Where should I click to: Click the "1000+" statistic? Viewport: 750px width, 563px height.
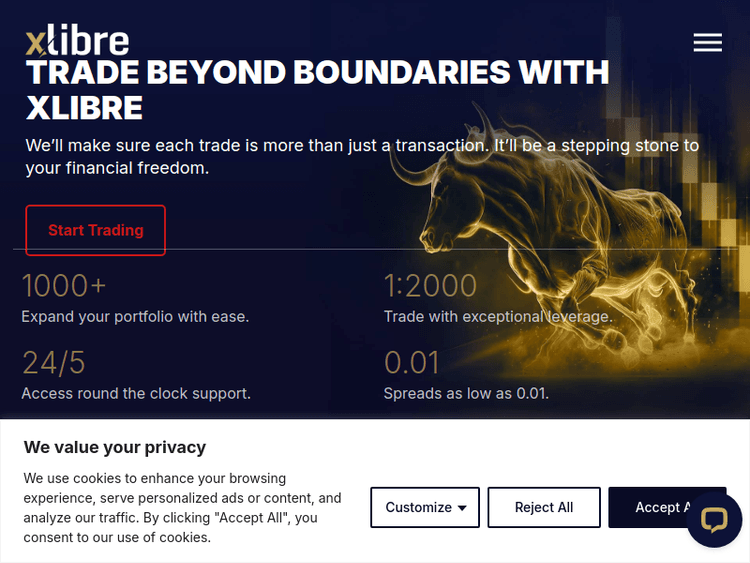64,286
